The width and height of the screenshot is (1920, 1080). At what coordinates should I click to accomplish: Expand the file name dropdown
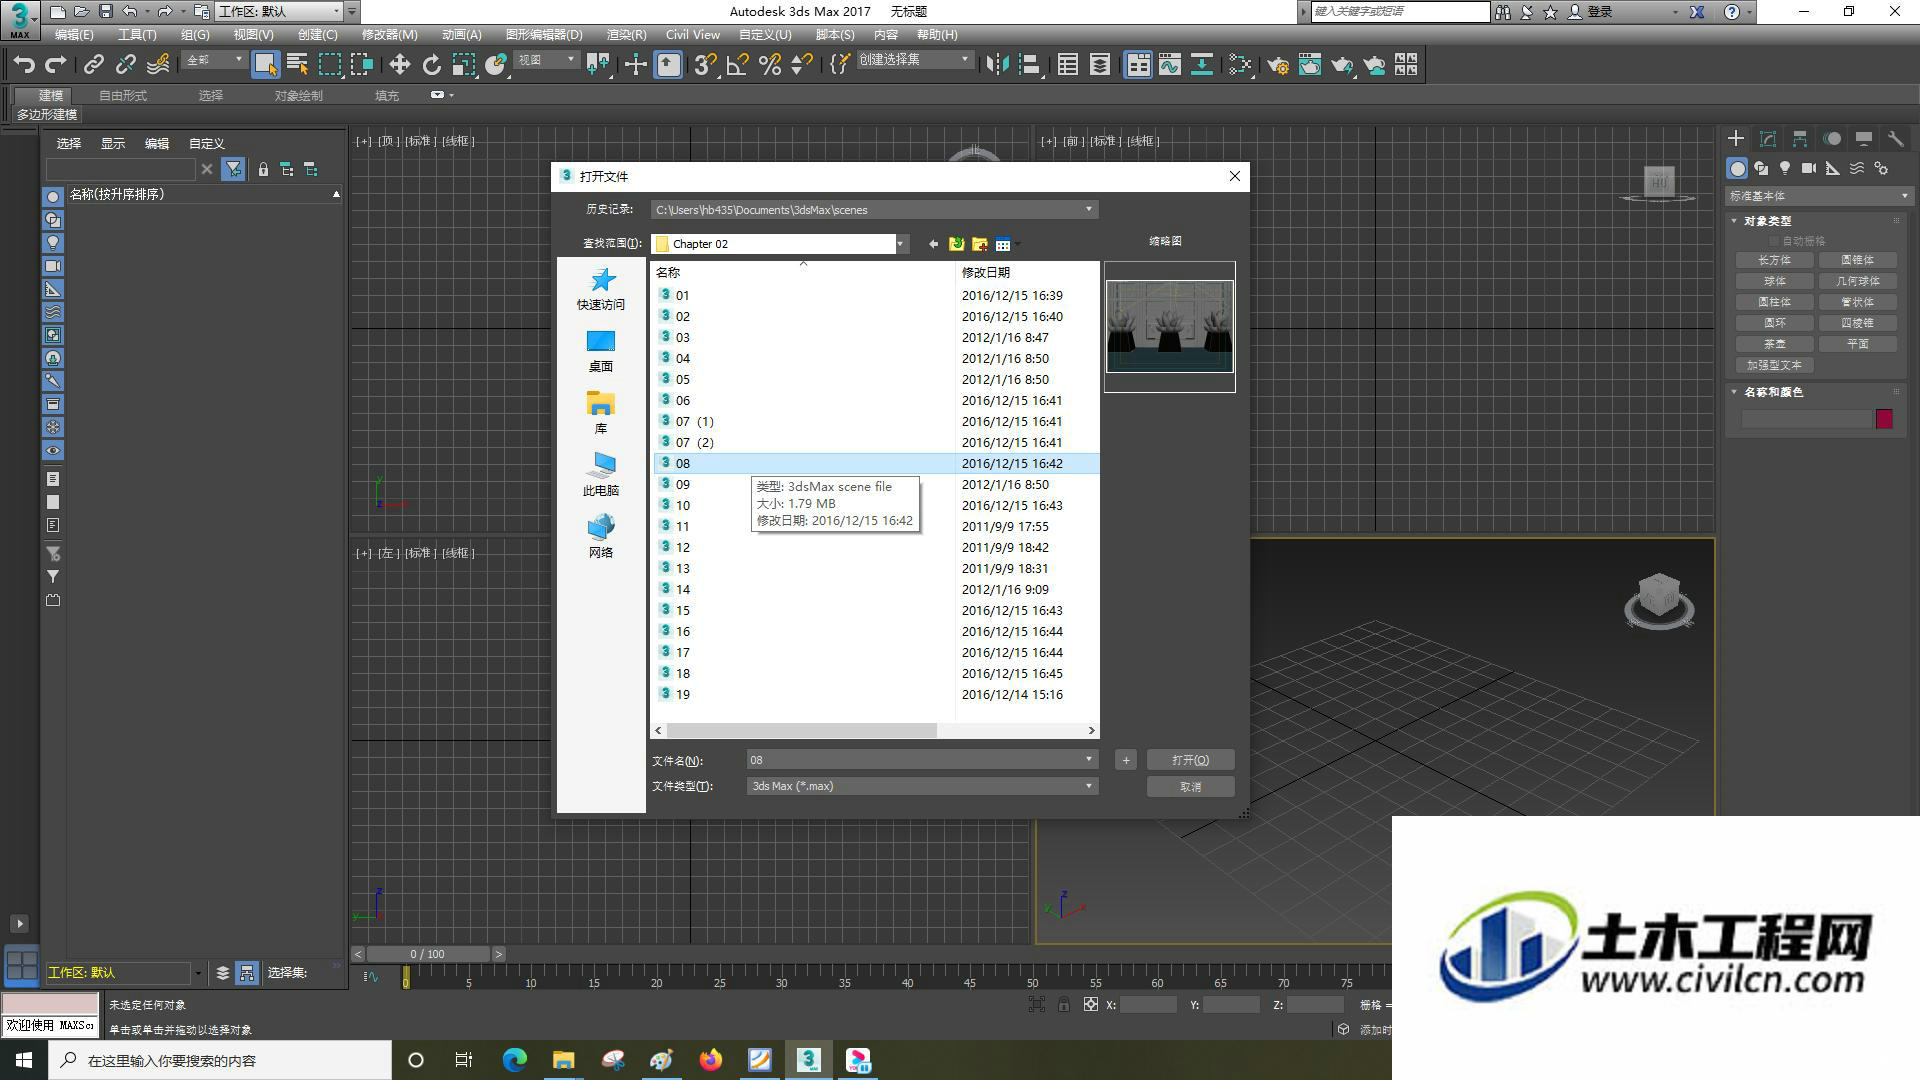point(1089,760)
